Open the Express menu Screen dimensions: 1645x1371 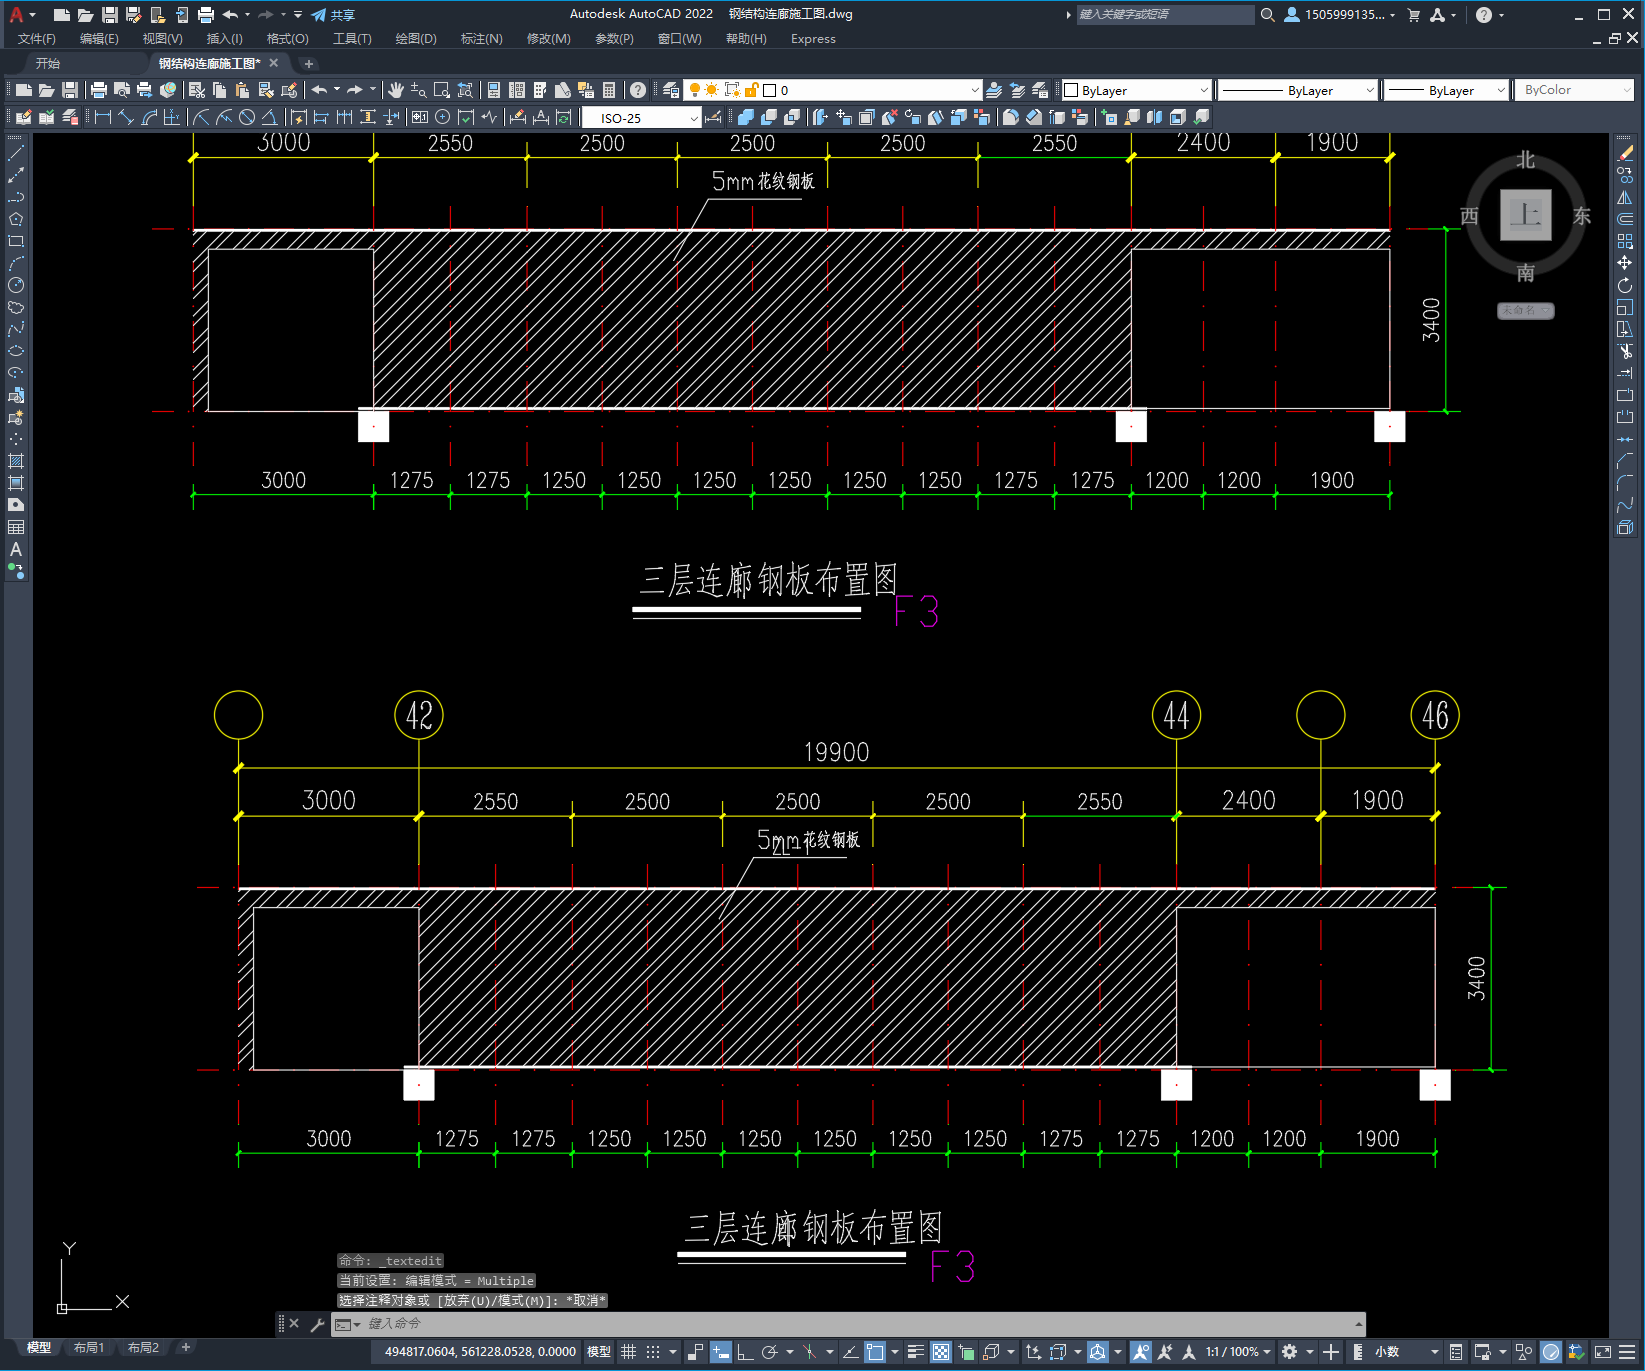pyautogui.click(x=813, y=39)
